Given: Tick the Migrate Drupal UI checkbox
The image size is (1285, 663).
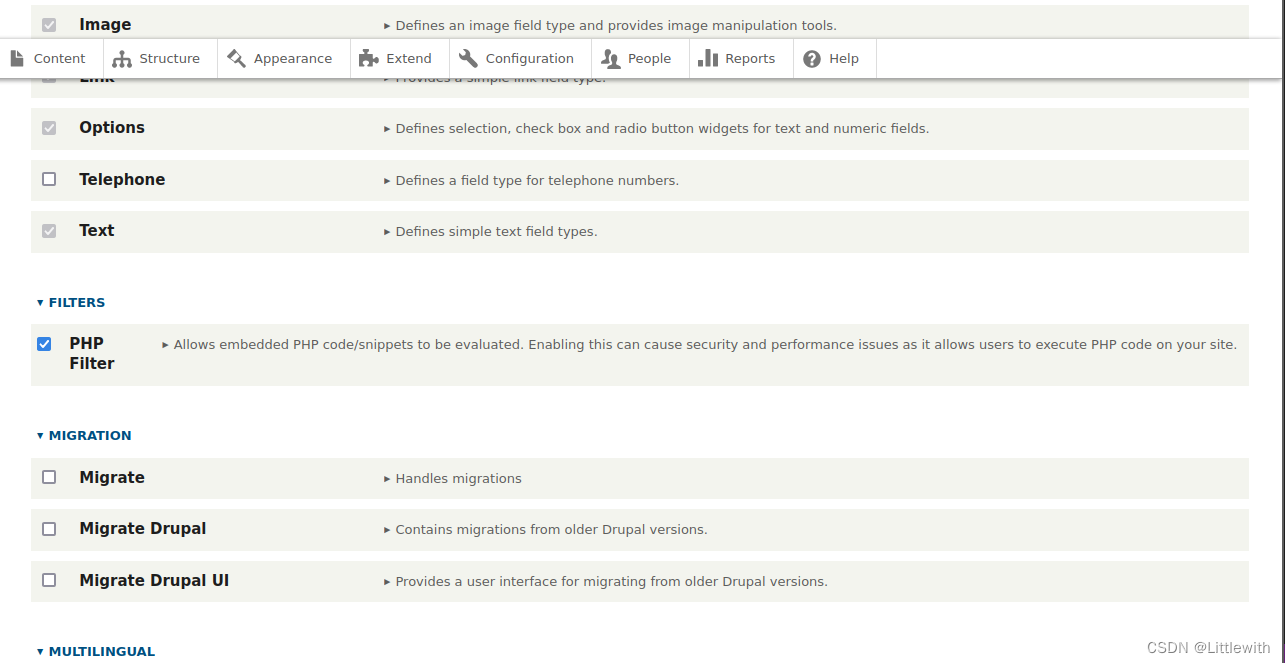Looking at the screenshot, I should (x=49, y=580).
